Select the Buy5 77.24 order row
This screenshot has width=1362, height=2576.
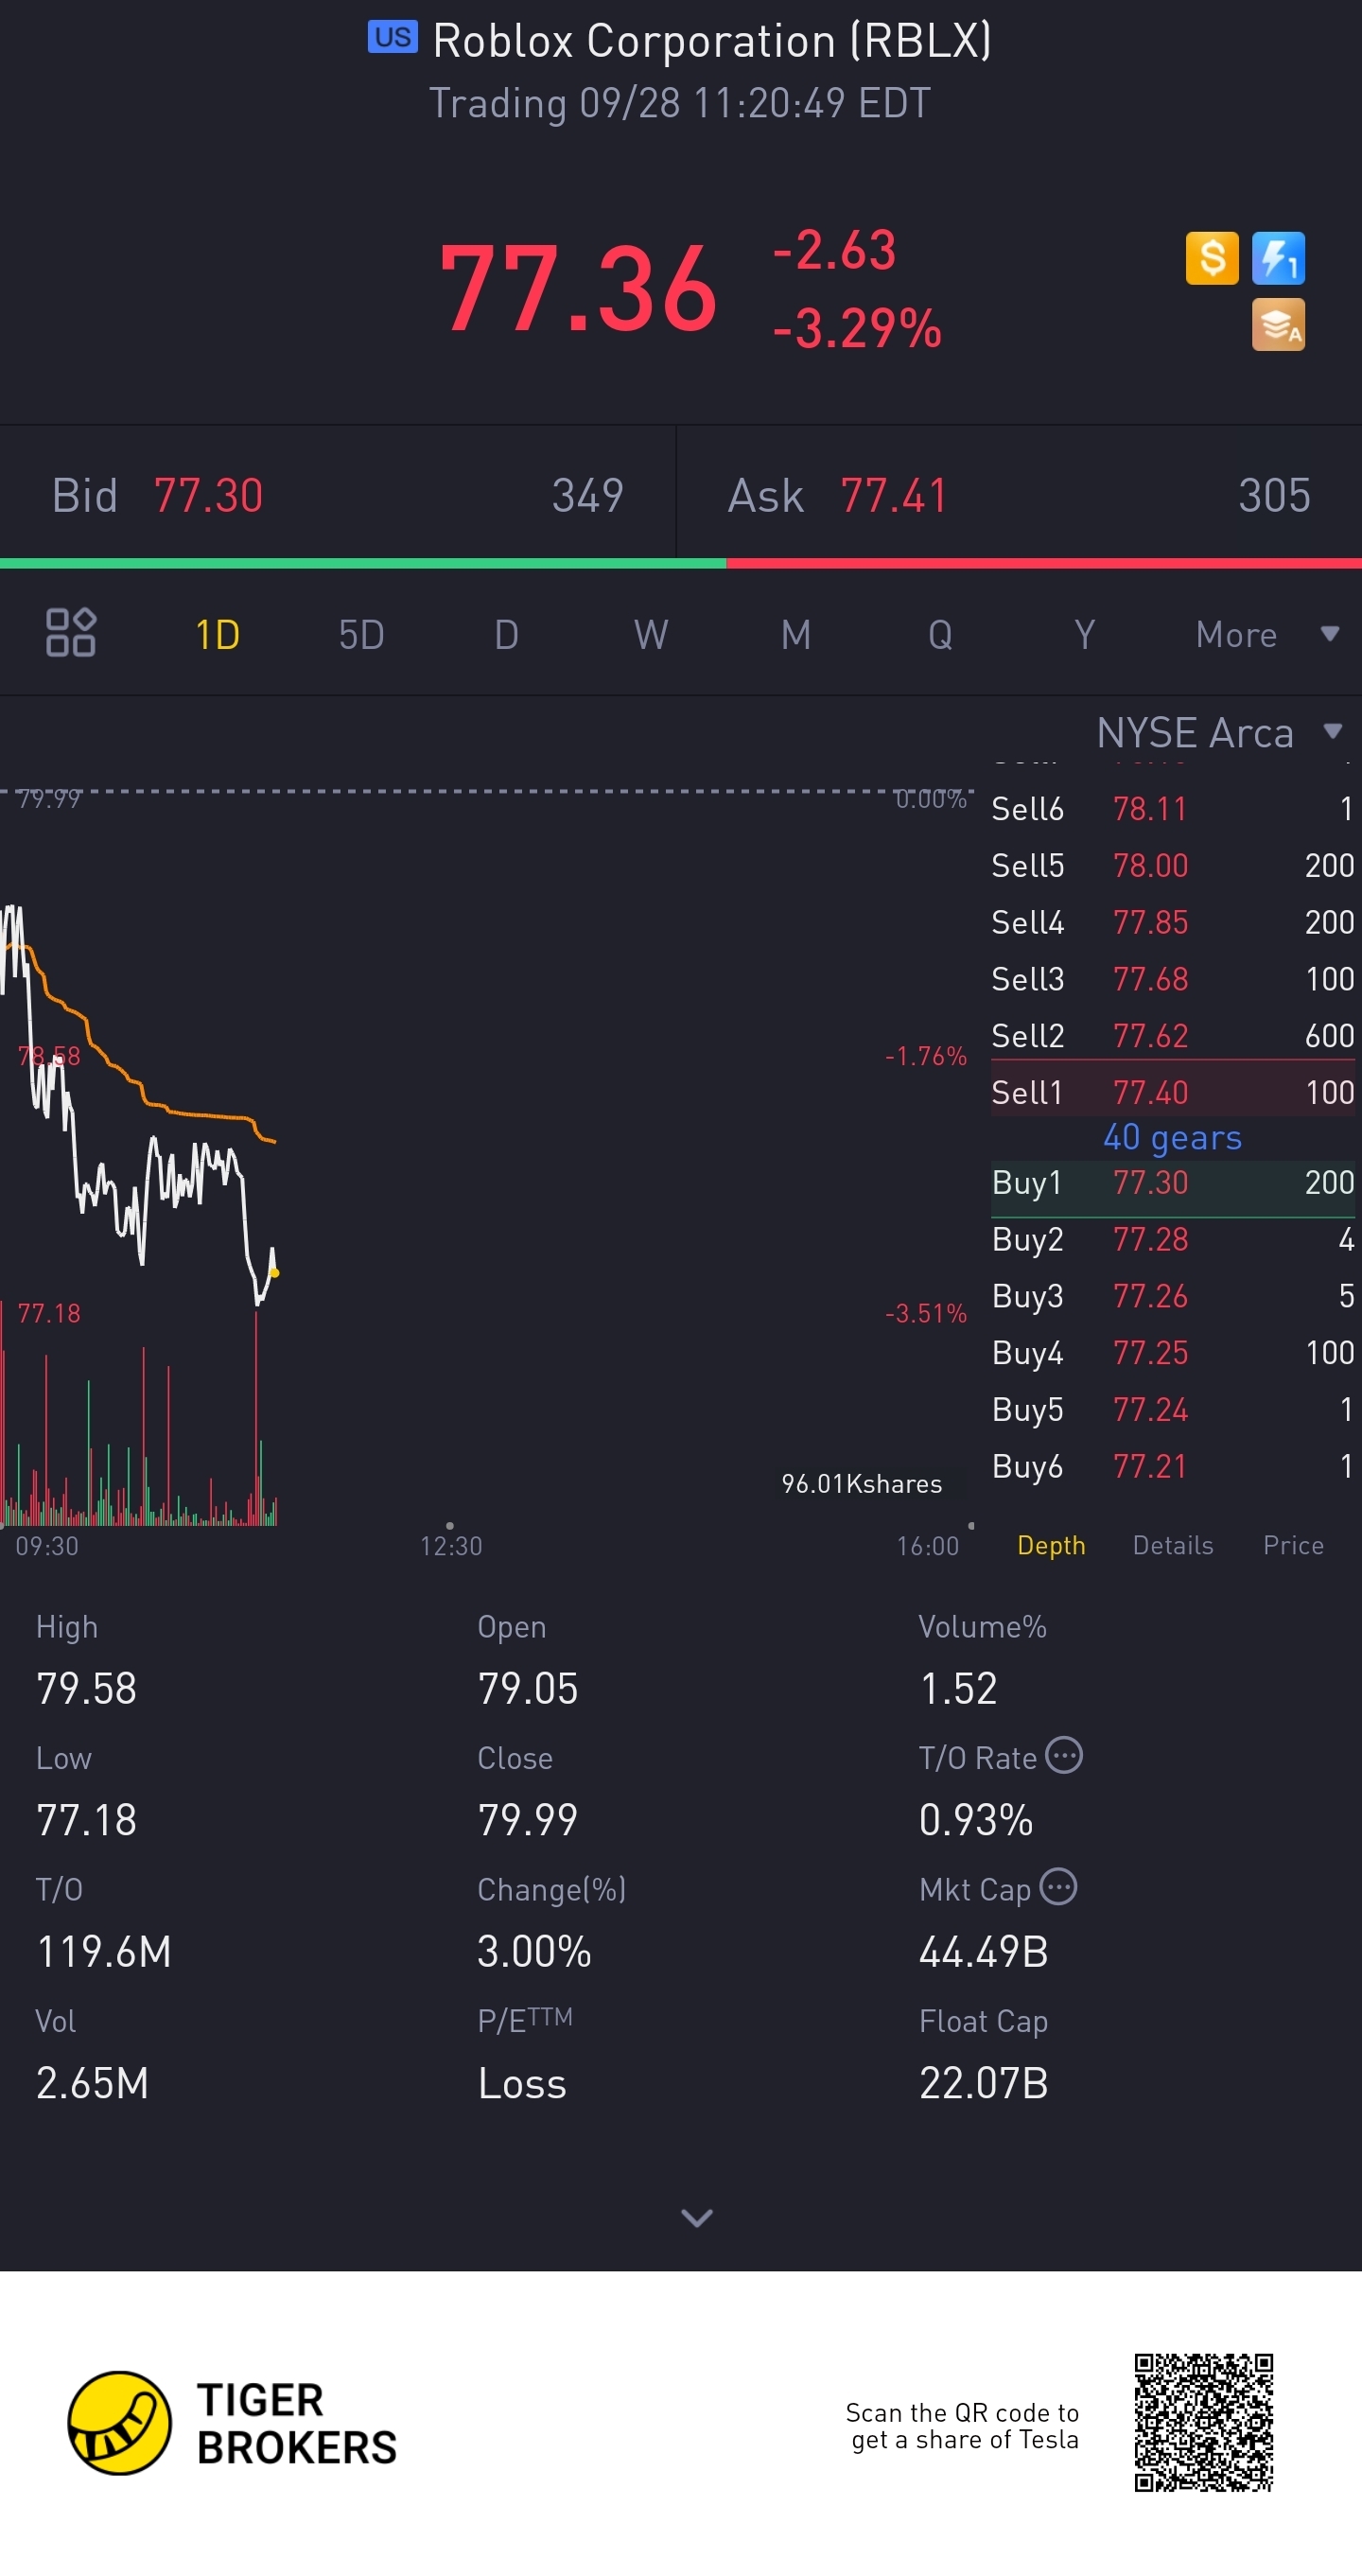(x=1173, y=1409)
